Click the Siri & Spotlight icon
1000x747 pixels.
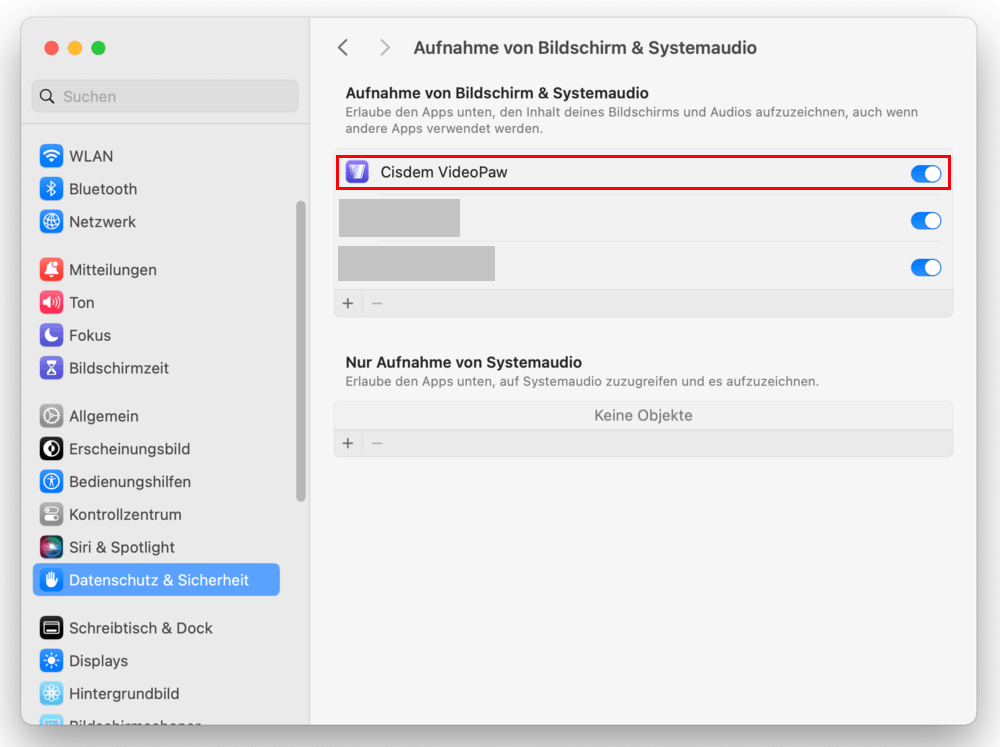(x=51, y=547)
